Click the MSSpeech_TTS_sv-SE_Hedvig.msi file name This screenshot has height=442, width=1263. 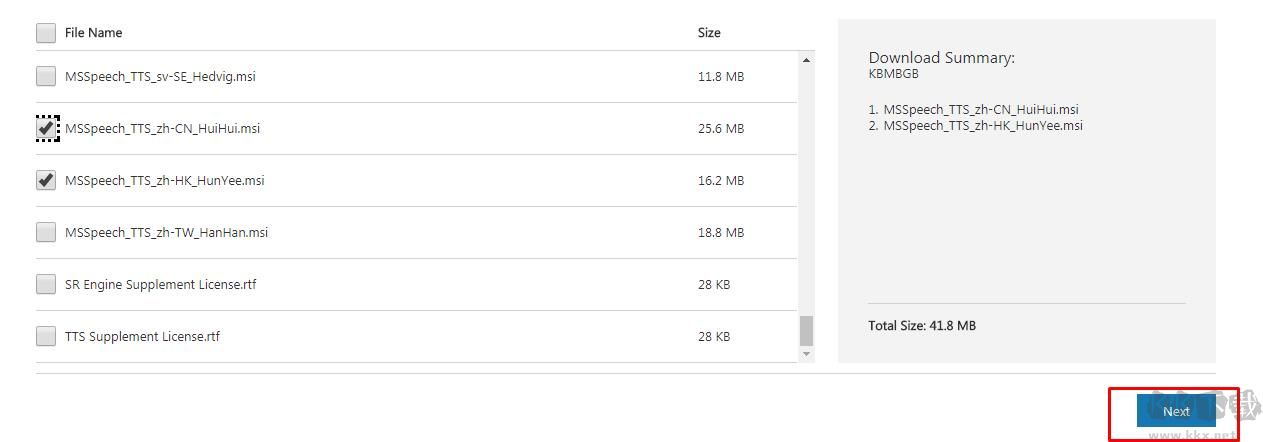(x=160, y=77)
